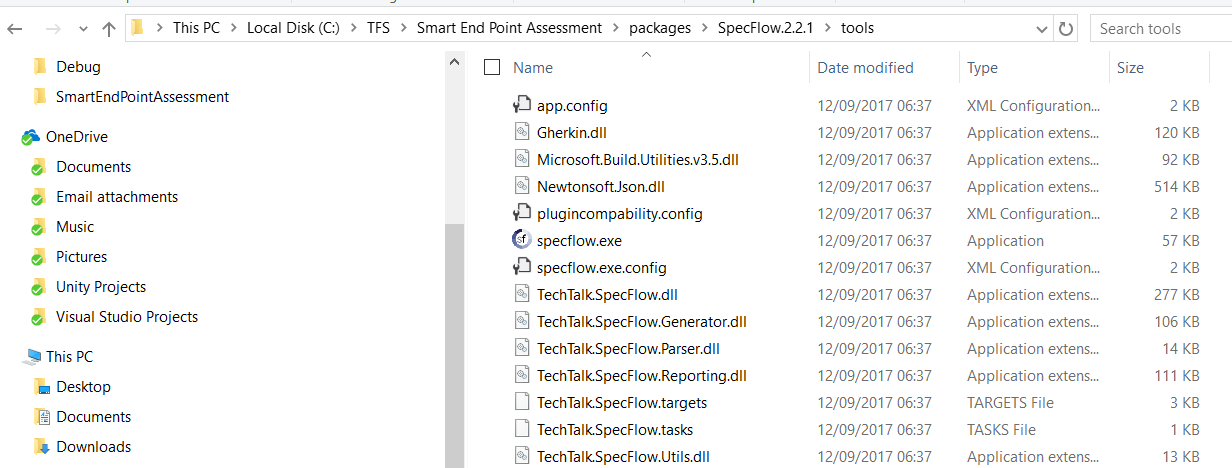
Task: Select Local Disk (C:) breadcrumb
Action: coord(293,28)
